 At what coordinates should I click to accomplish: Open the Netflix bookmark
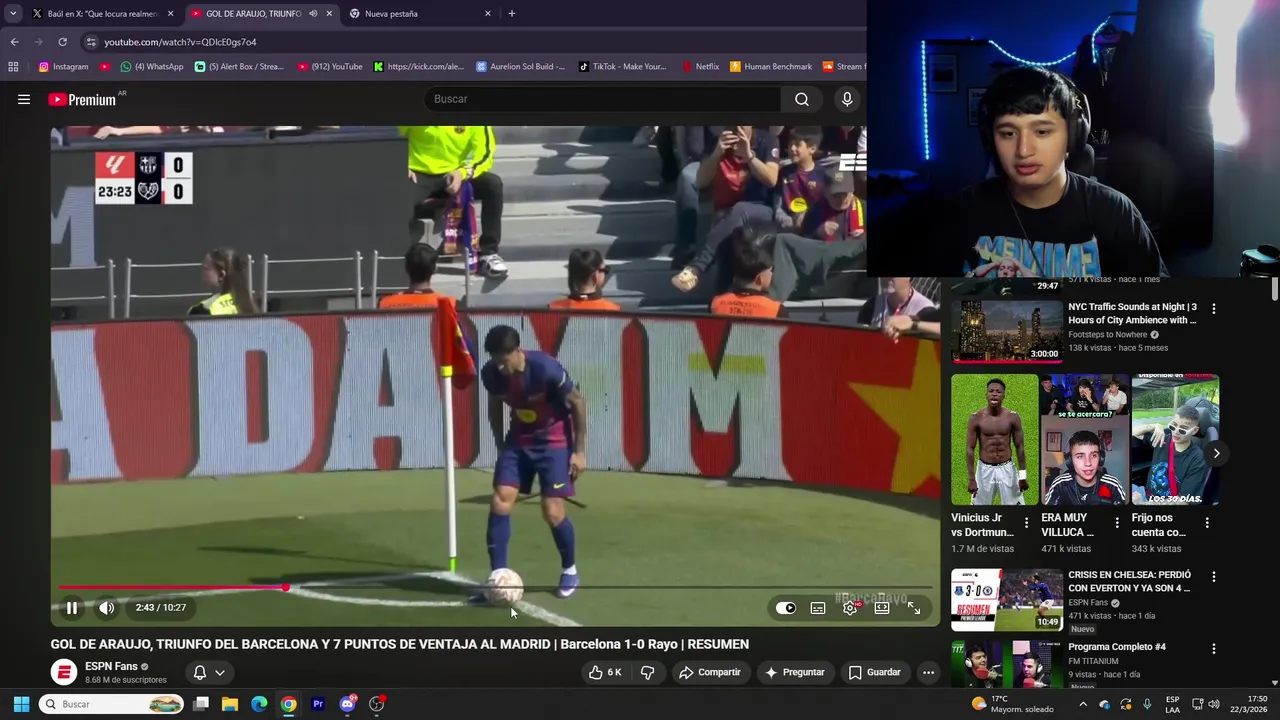pos(700,67)
